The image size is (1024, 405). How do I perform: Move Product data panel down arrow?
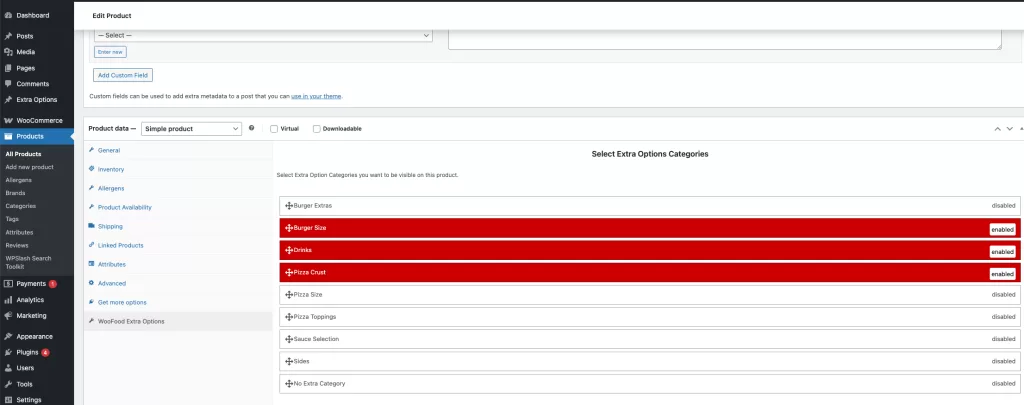(x=1010, y=129)
